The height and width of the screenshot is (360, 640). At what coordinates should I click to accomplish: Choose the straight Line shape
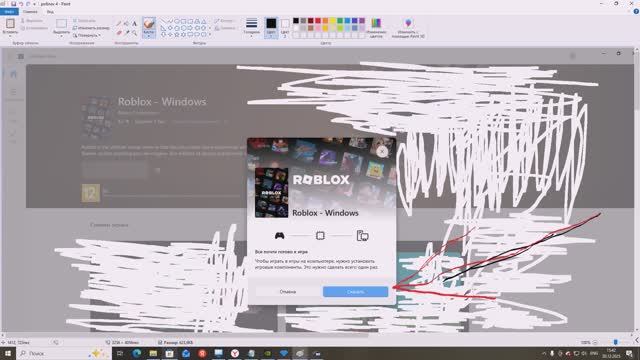tap(163, 21)
